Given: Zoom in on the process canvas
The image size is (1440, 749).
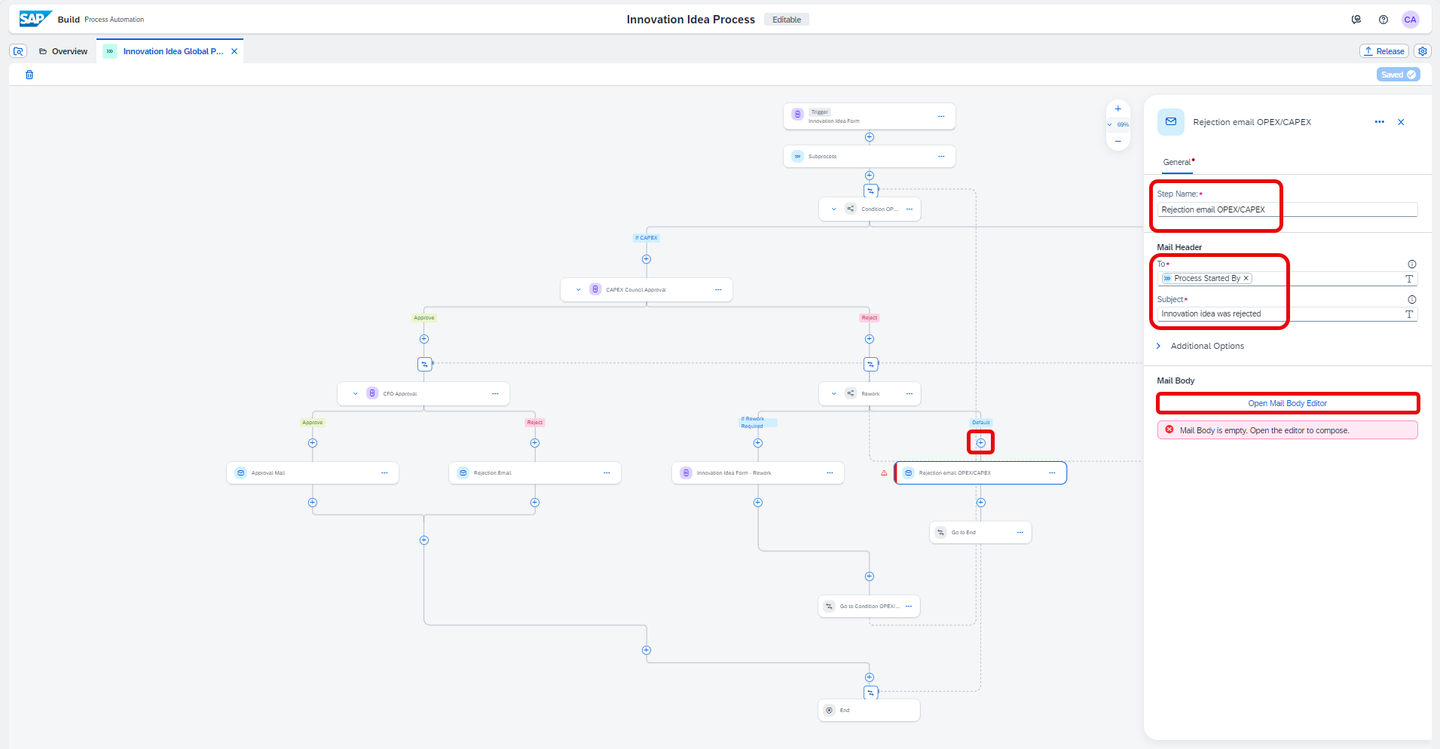Looking at the screenshot, I should coord(1118,108).
